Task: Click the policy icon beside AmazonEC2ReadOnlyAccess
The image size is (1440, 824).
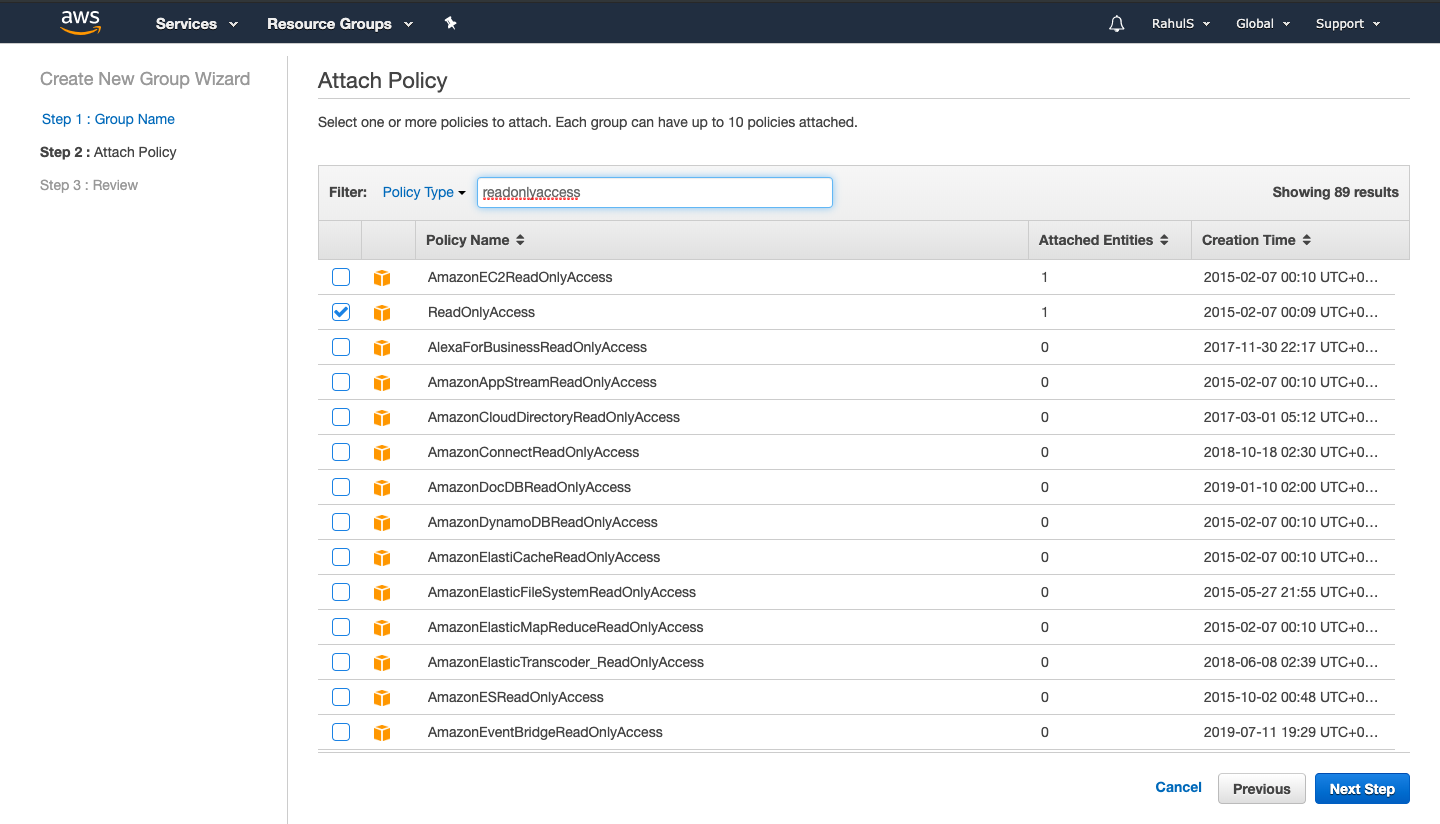Action: [x=382, y=277]
